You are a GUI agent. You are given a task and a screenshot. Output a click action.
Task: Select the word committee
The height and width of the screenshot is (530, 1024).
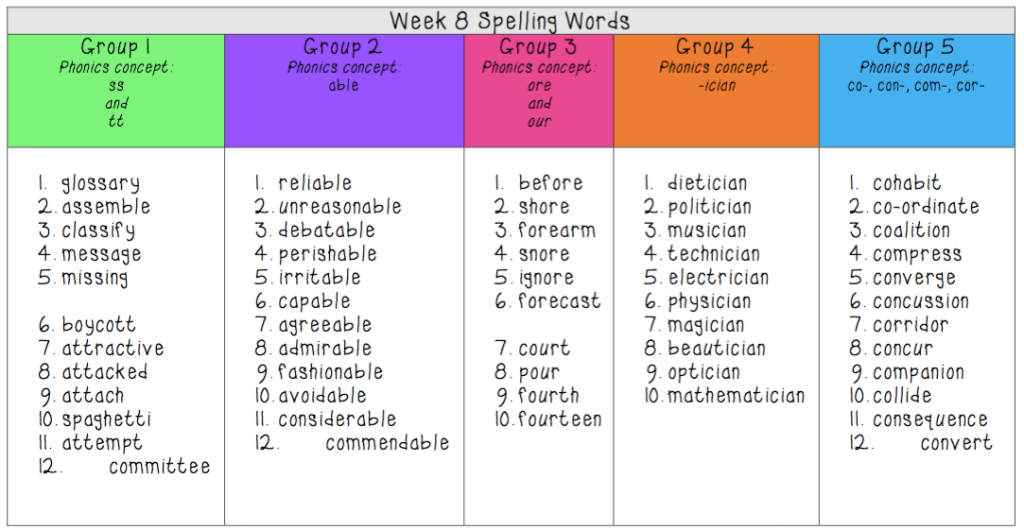click(159, 467)
